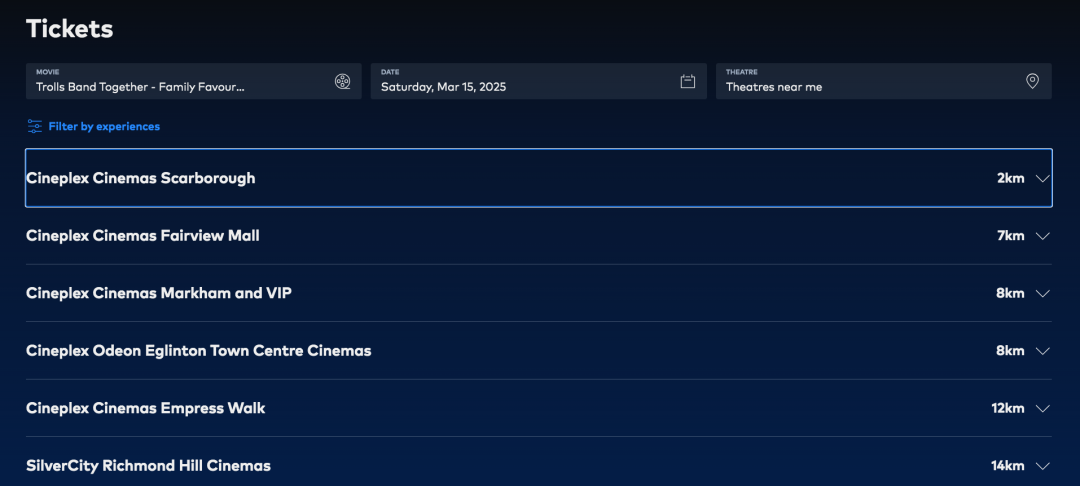
Task: Click the 12km distance for Empress Walk
Action: click(1008, 408)
